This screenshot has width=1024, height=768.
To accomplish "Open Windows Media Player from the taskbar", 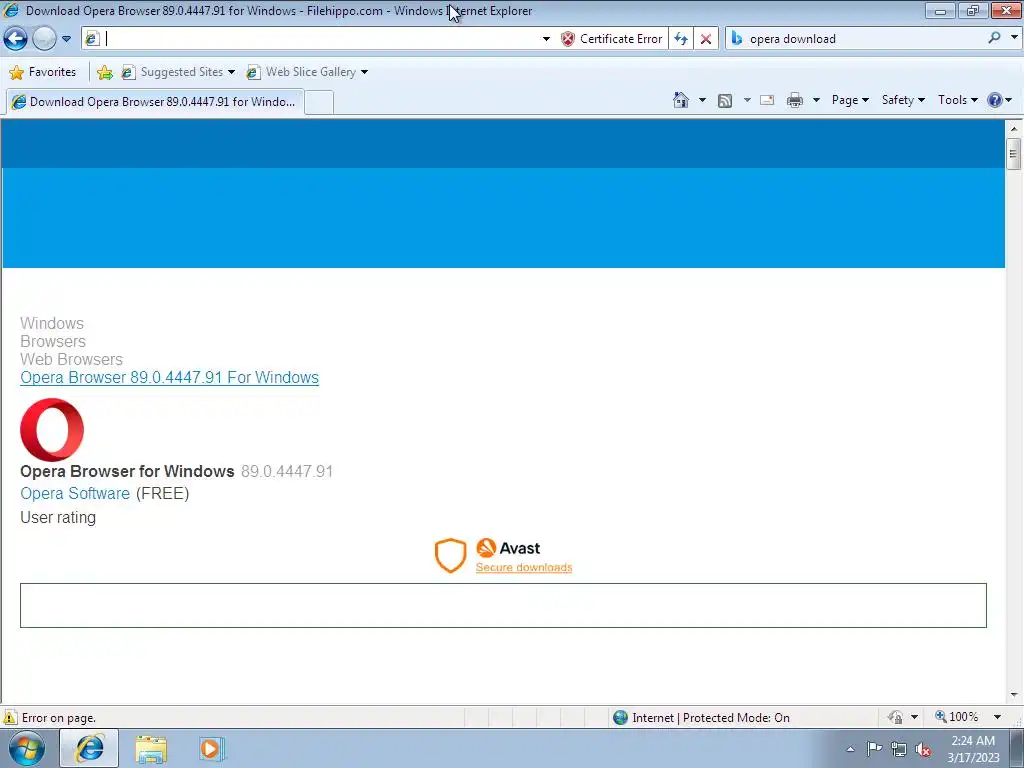I will pyautogui.click(x=211, y=749).
